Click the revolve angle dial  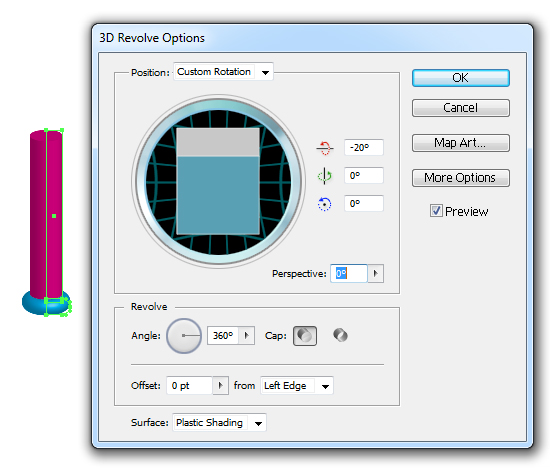coord(184,336)
